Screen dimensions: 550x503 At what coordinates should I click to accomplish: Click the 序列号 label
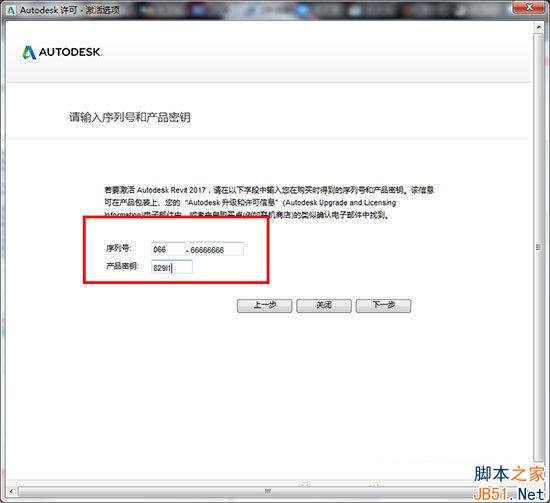(119, 248)
